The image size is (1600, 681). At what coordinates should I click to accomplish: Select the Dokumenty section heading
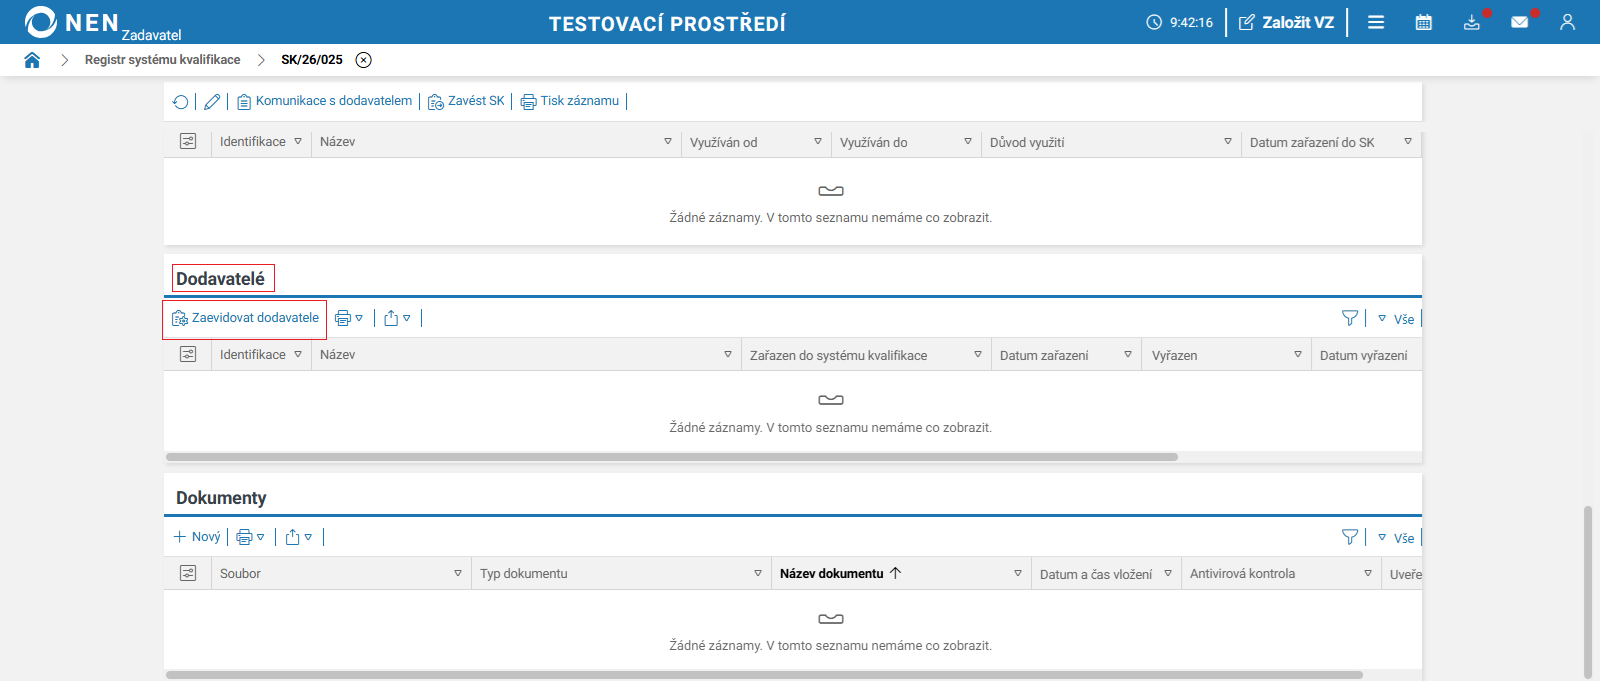pos(221,498)
